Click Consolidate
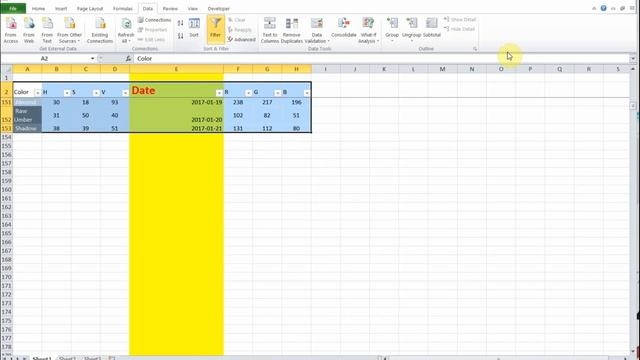This screenshot has width=640, height=360. pos(344,28)
